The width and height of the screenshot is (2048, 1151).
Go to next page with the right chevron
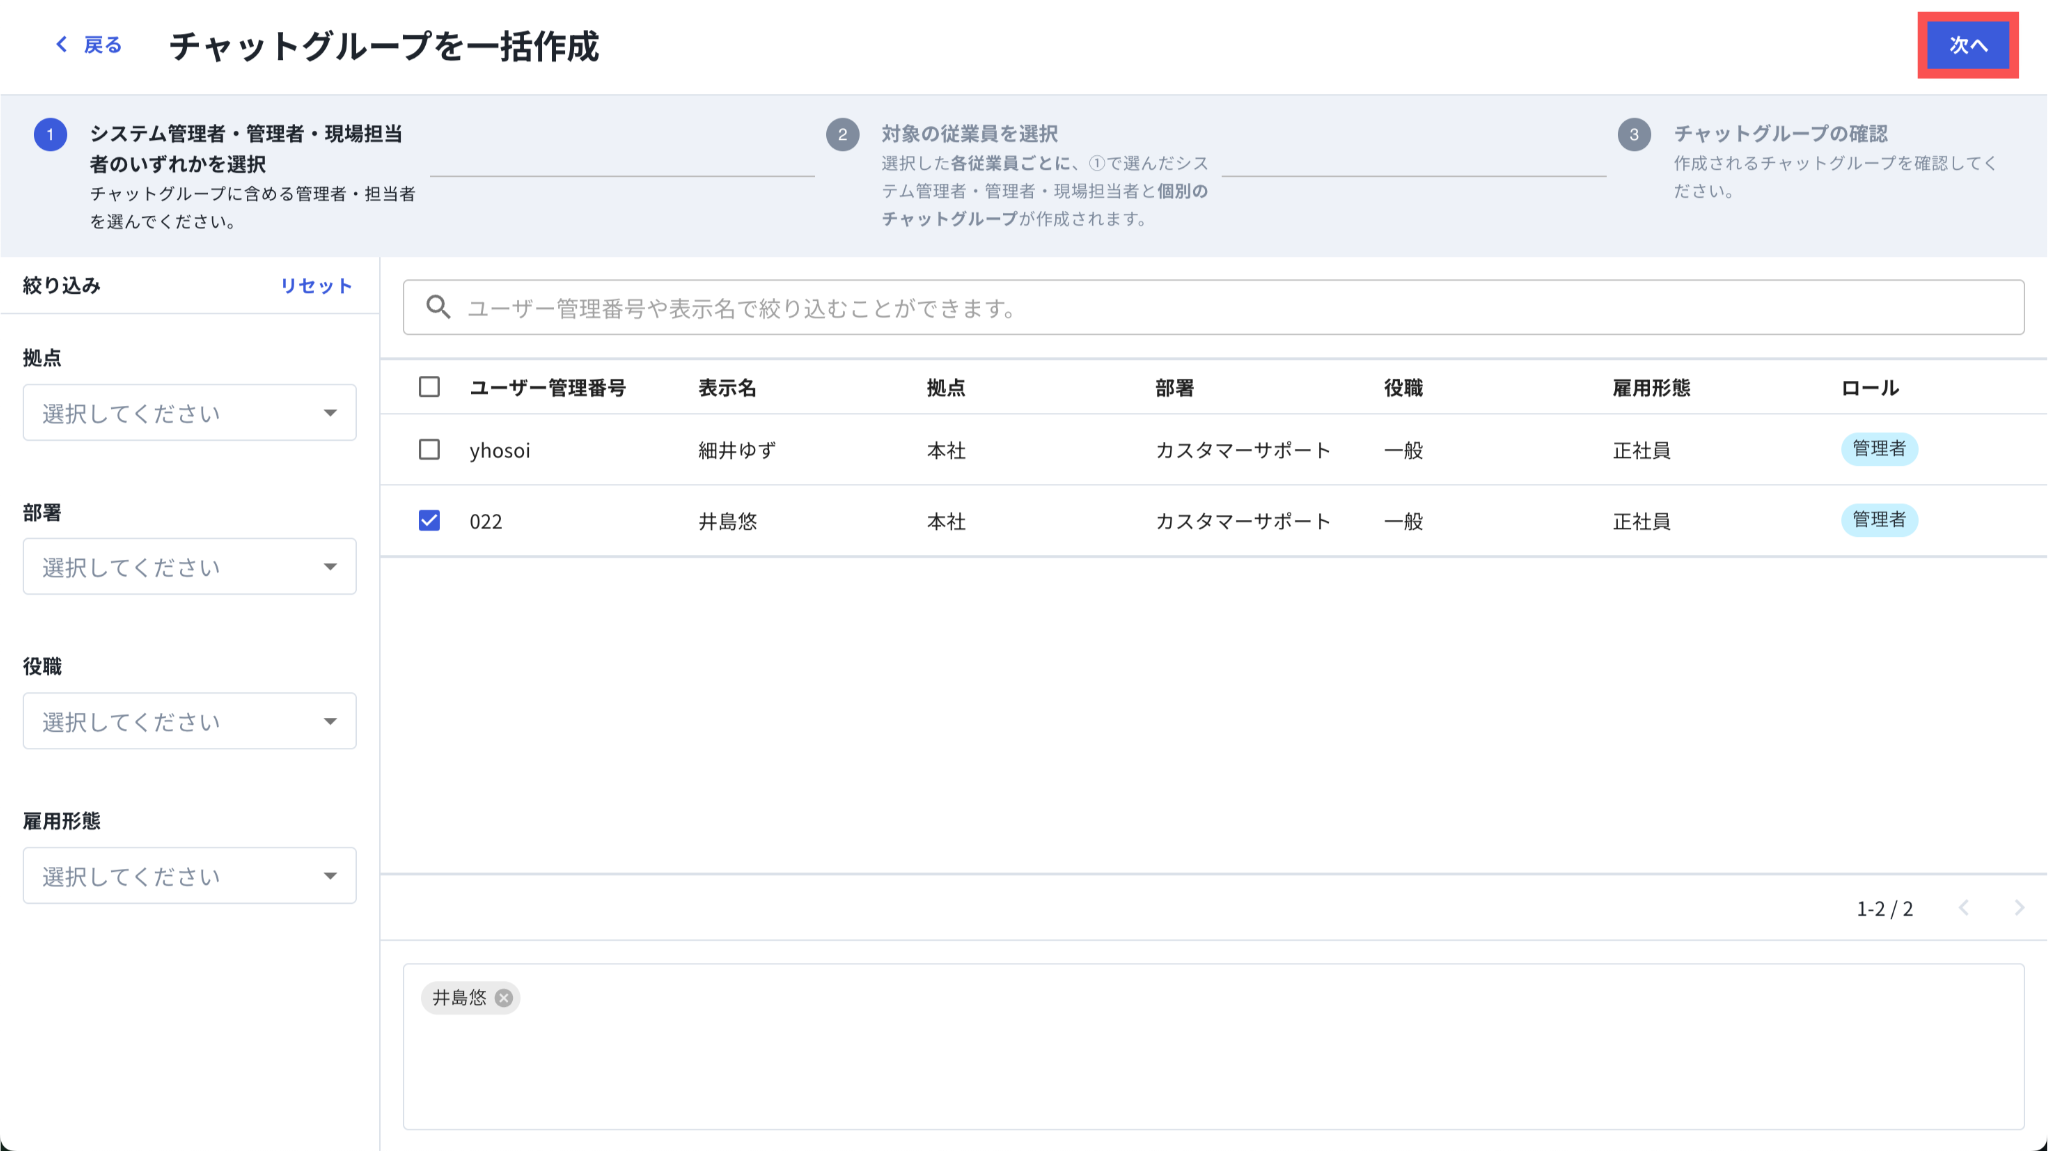[x=2019, y=908]
